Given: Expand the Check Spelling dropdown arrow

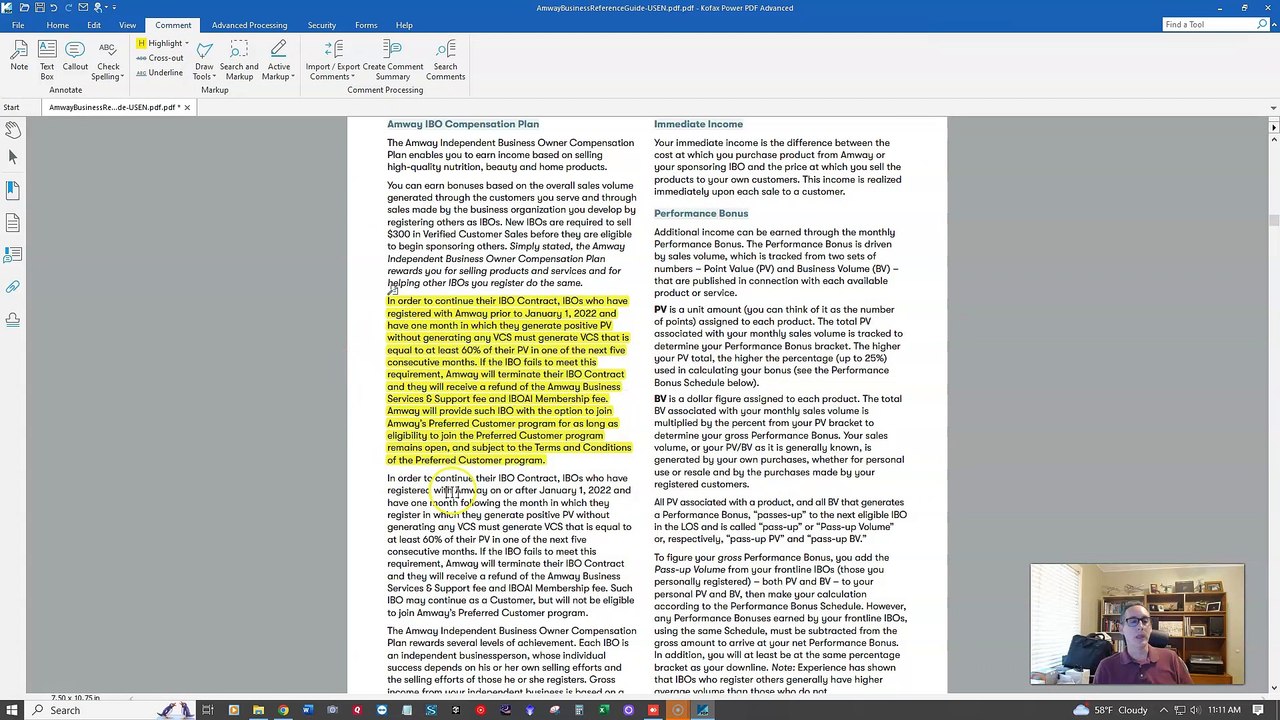Looking at the screenshot, I should (123, 77).
